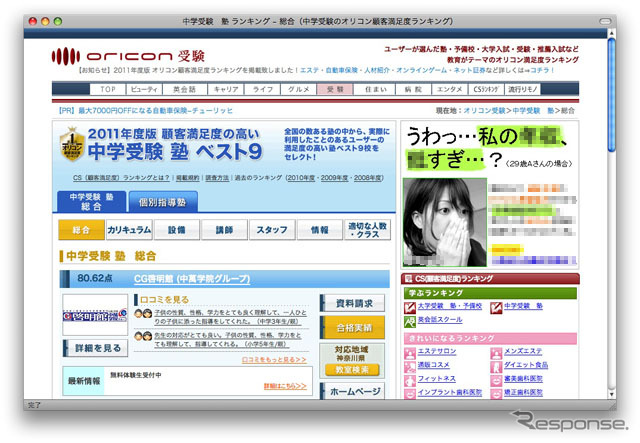Click the reviewer face icons beside the first review

(143, 313)
